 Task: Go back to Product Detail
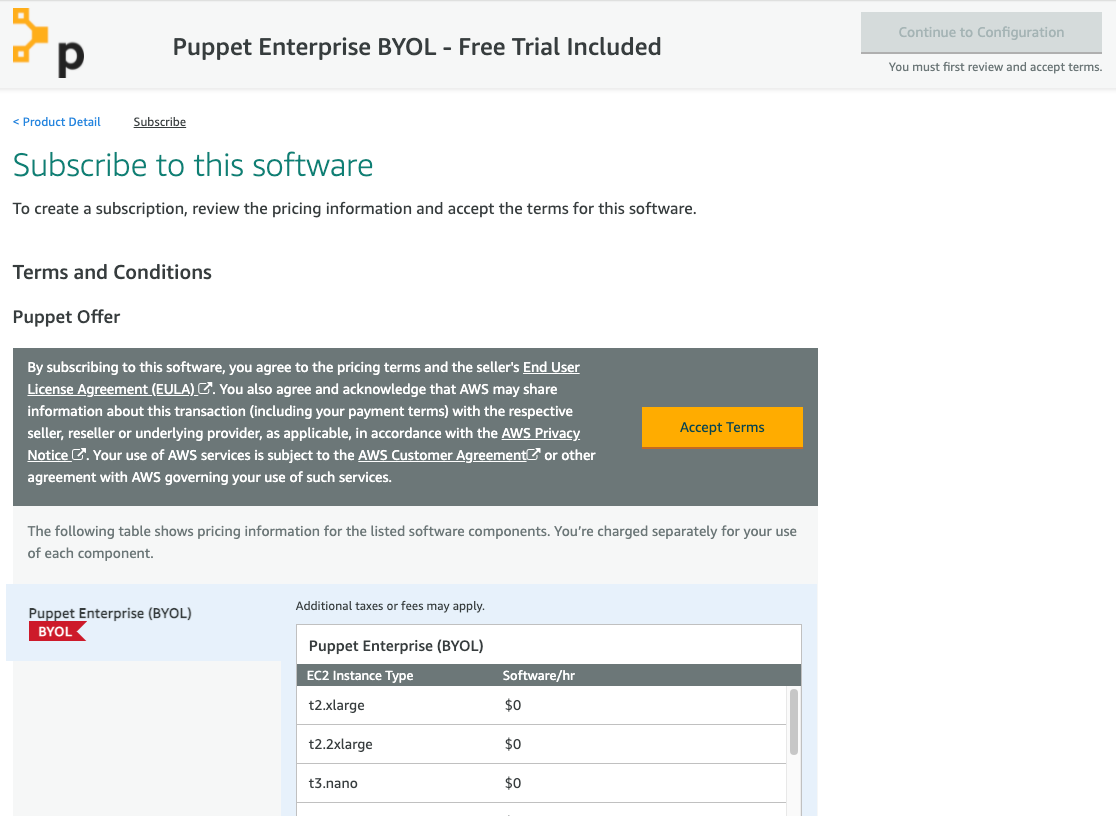click(x=56, y=122)
